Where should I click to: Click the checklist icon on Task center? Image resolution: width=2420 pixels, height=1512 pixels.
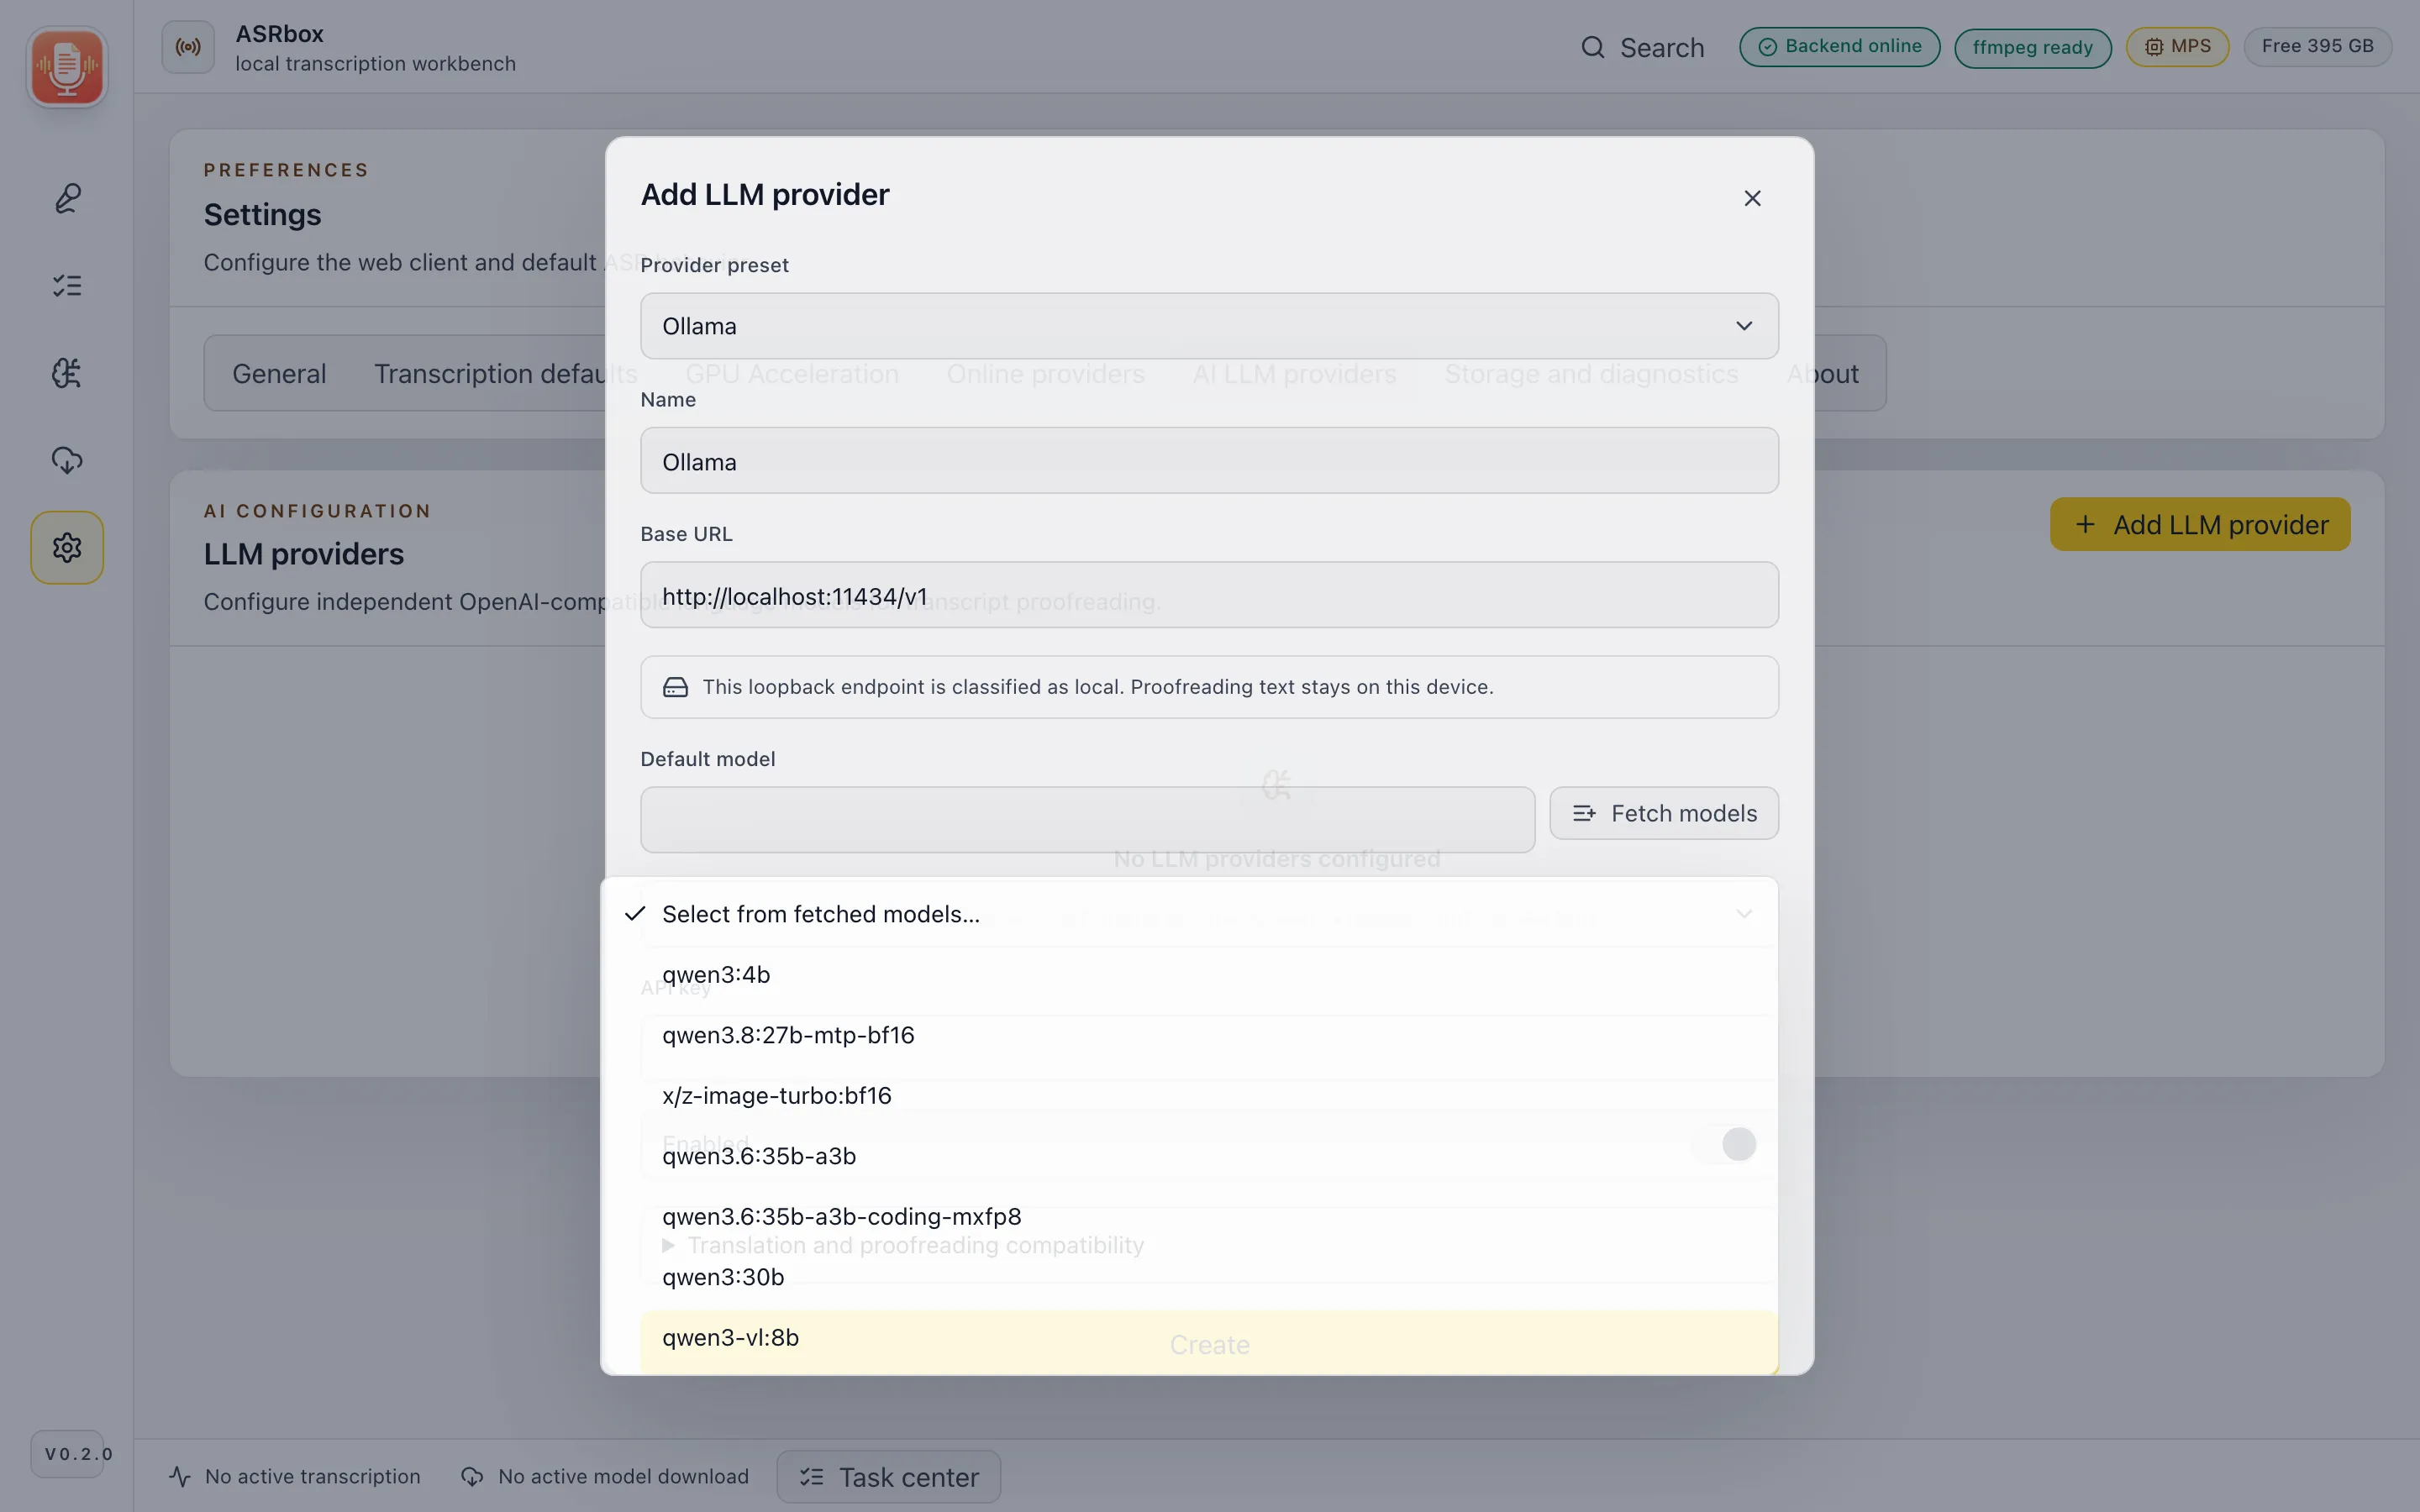812,1477
